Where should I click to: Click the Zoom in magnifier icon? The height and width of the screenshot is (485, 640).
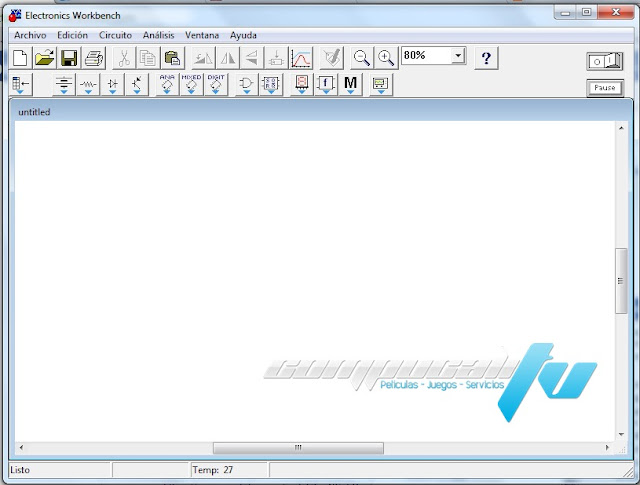click(x=386, y=58)
